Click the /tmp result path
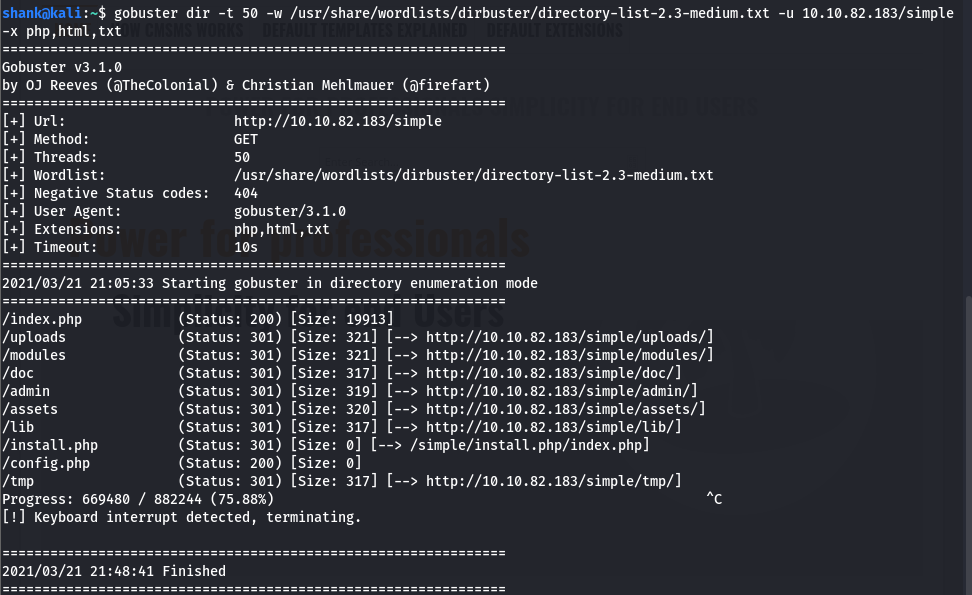 [18, 480]
